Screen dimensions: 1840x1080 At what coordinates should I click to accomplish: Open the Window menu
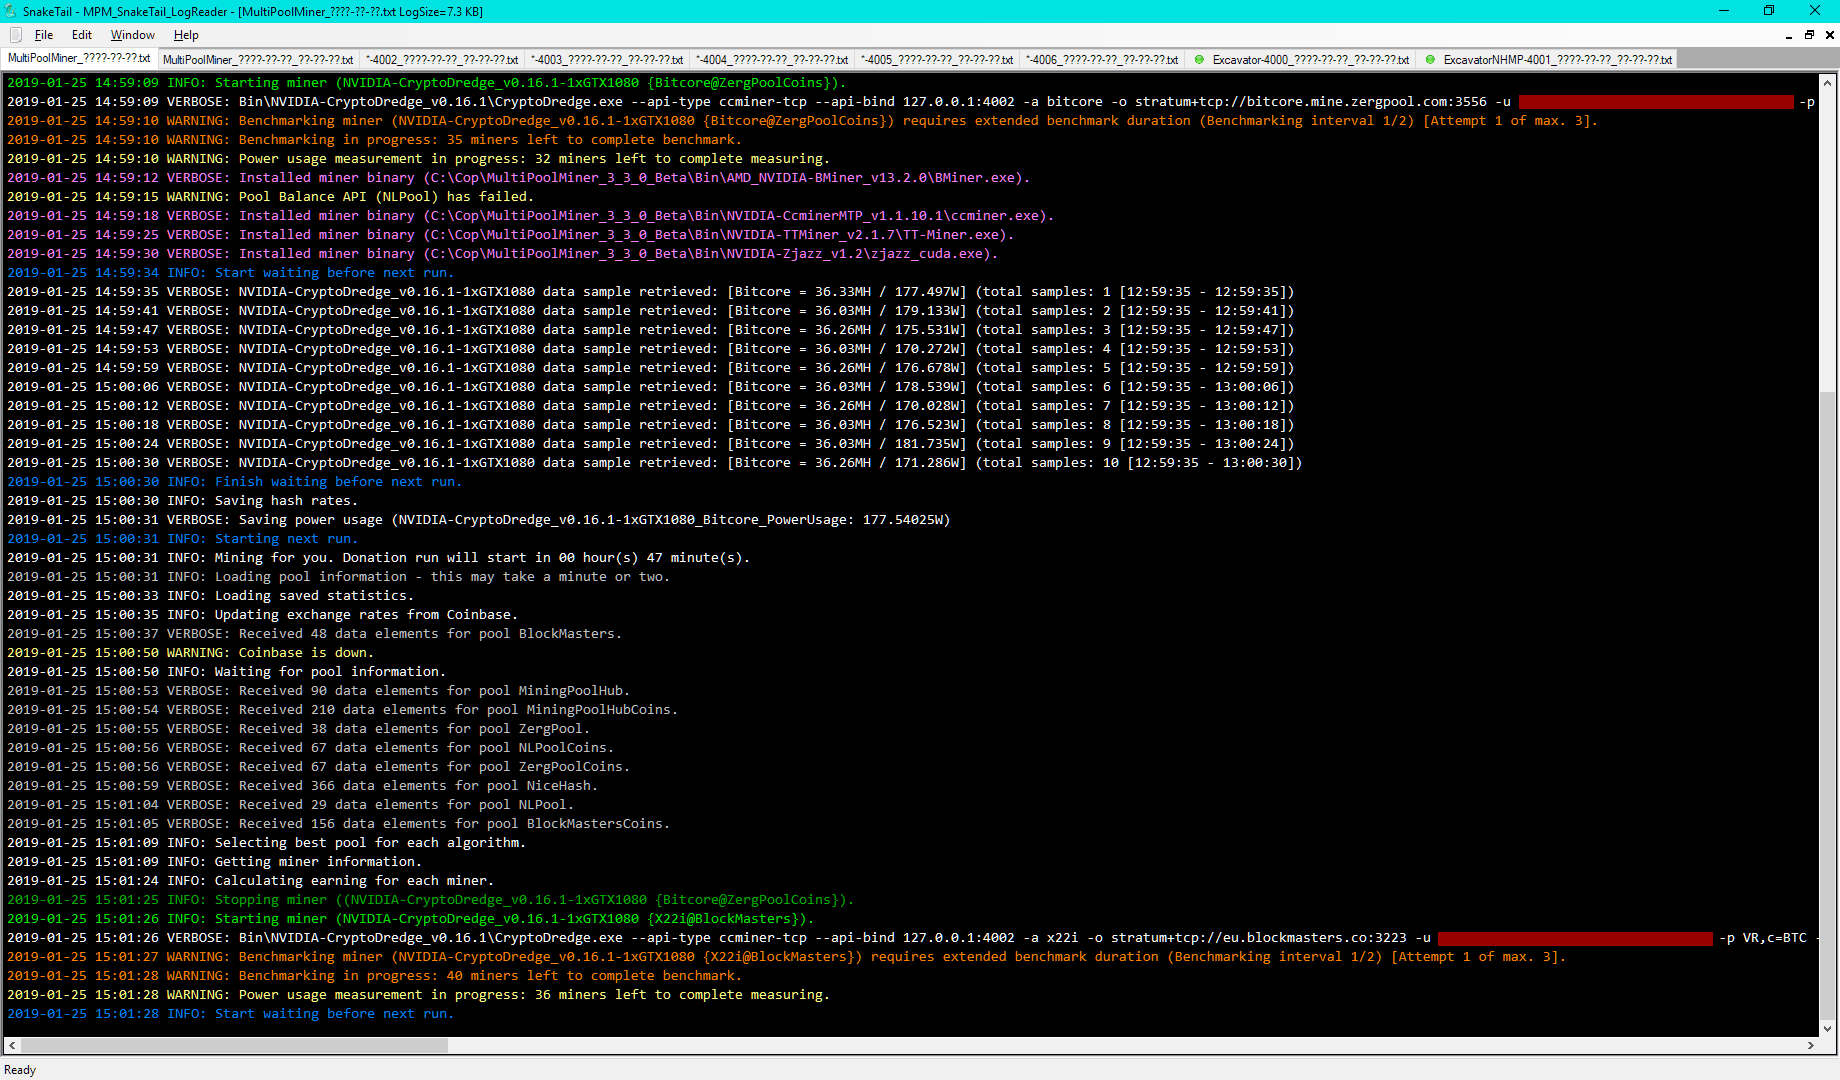[x=132, y=34]
